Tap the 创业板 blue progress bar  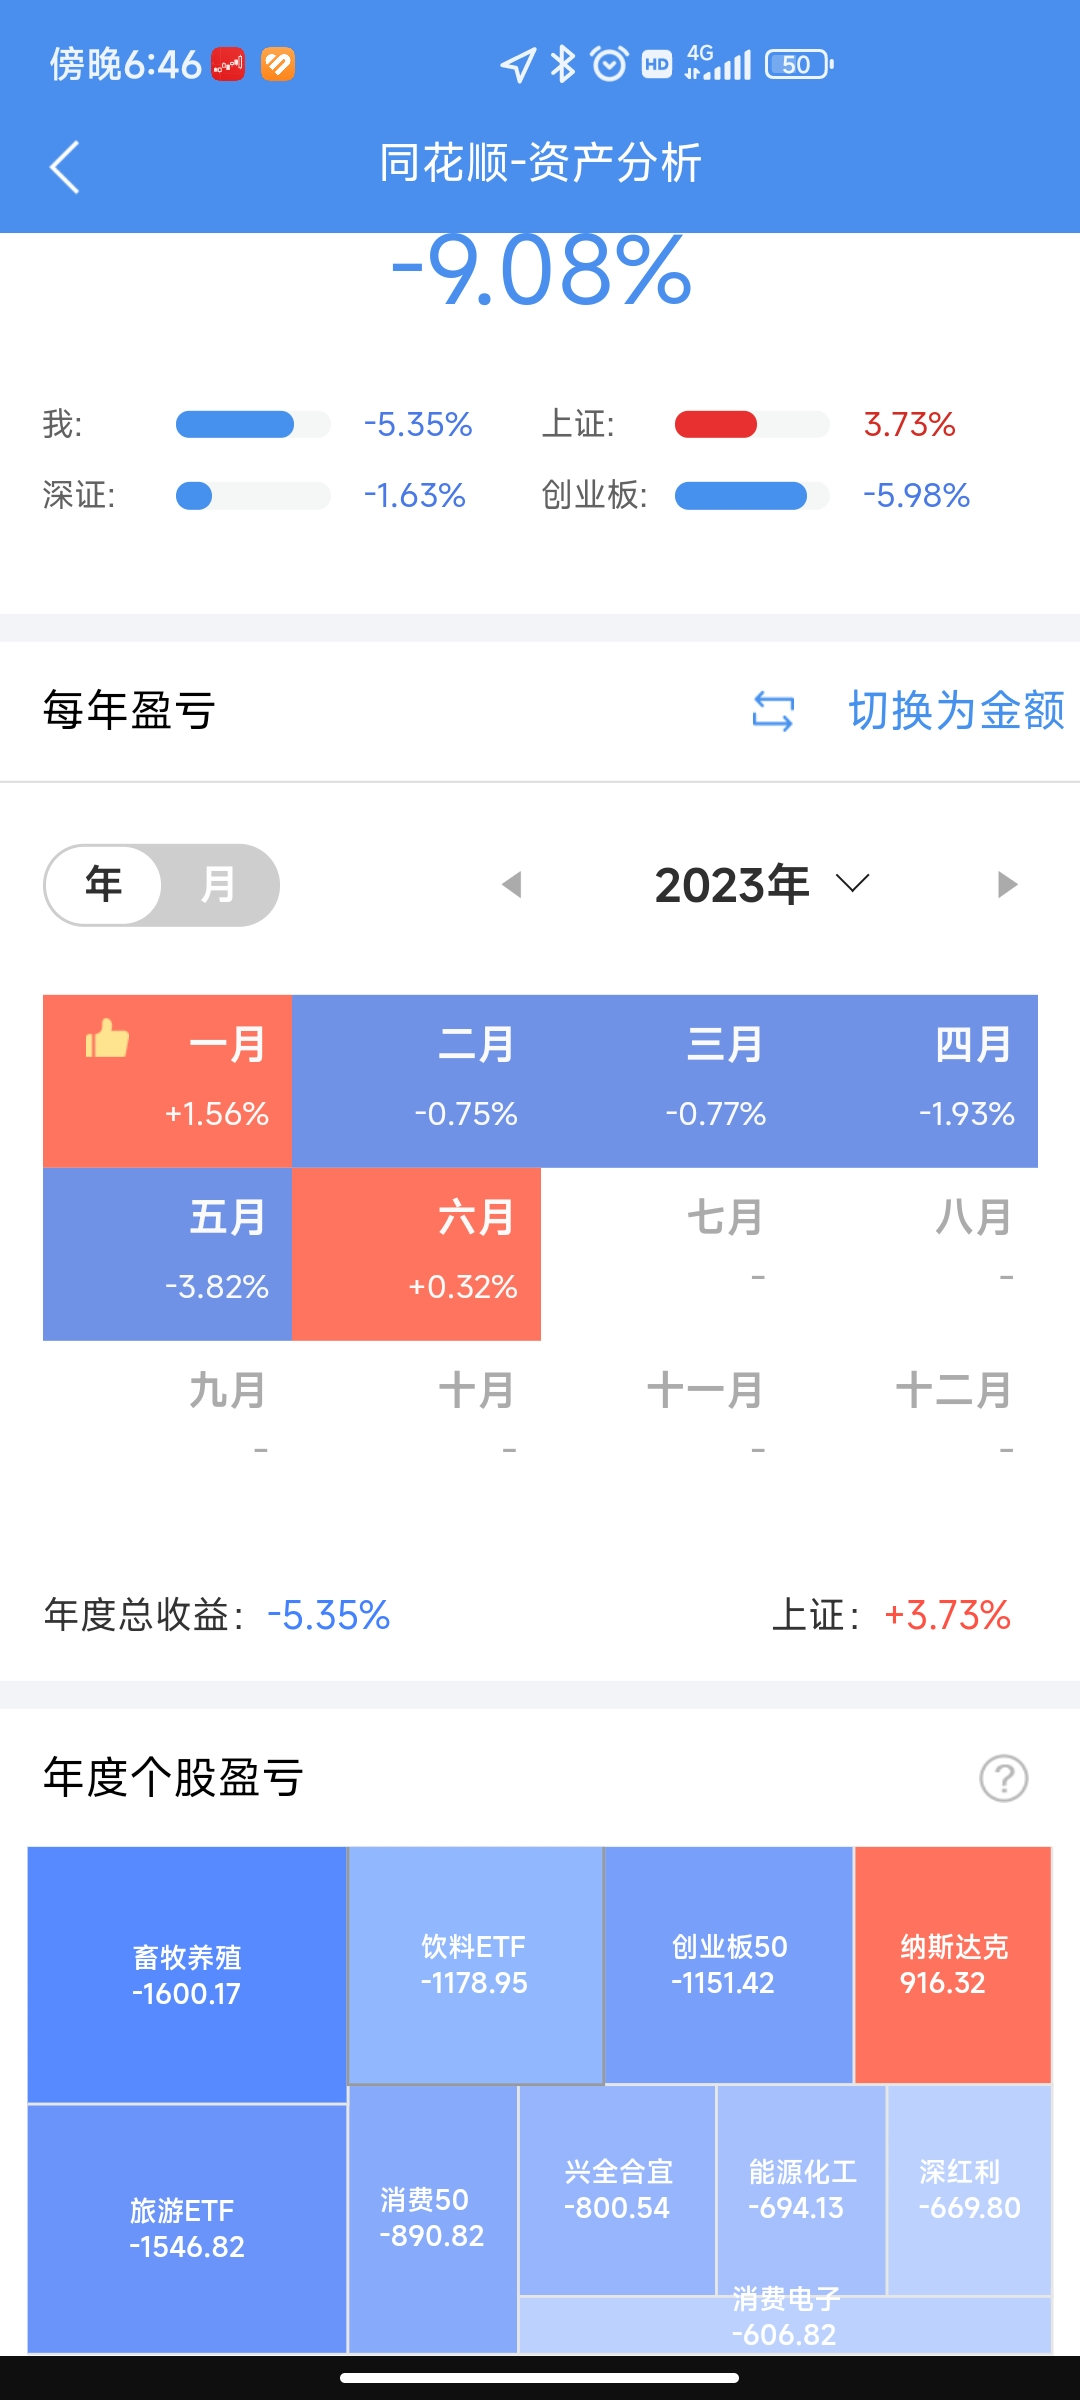741,496
